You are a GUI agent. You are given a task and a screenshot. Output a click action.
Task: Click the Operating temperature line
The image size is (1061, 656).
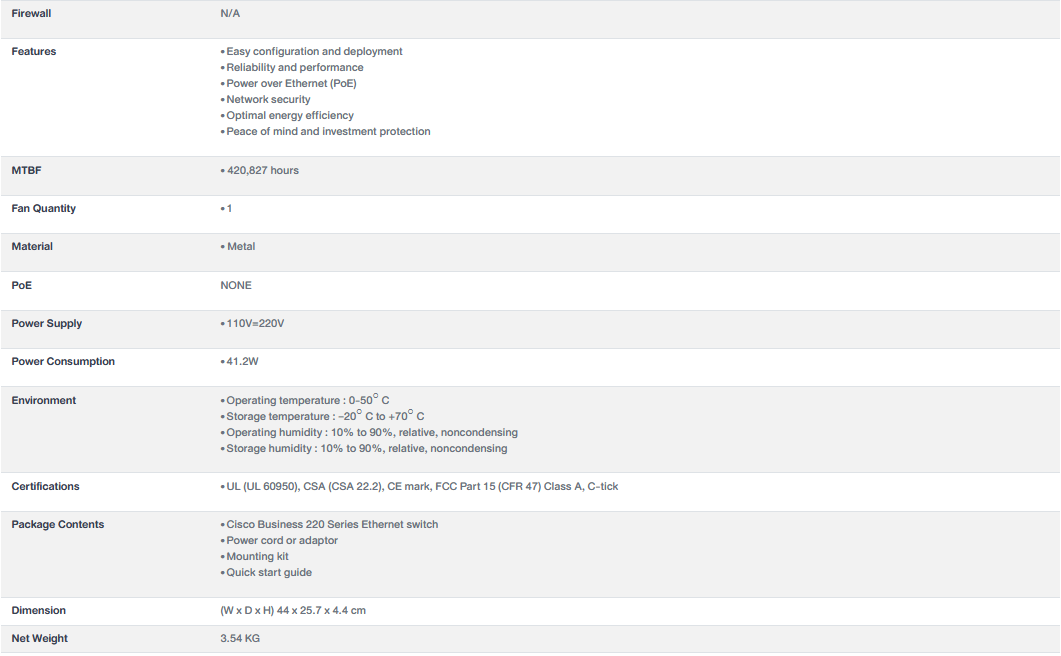click(307, 400)
